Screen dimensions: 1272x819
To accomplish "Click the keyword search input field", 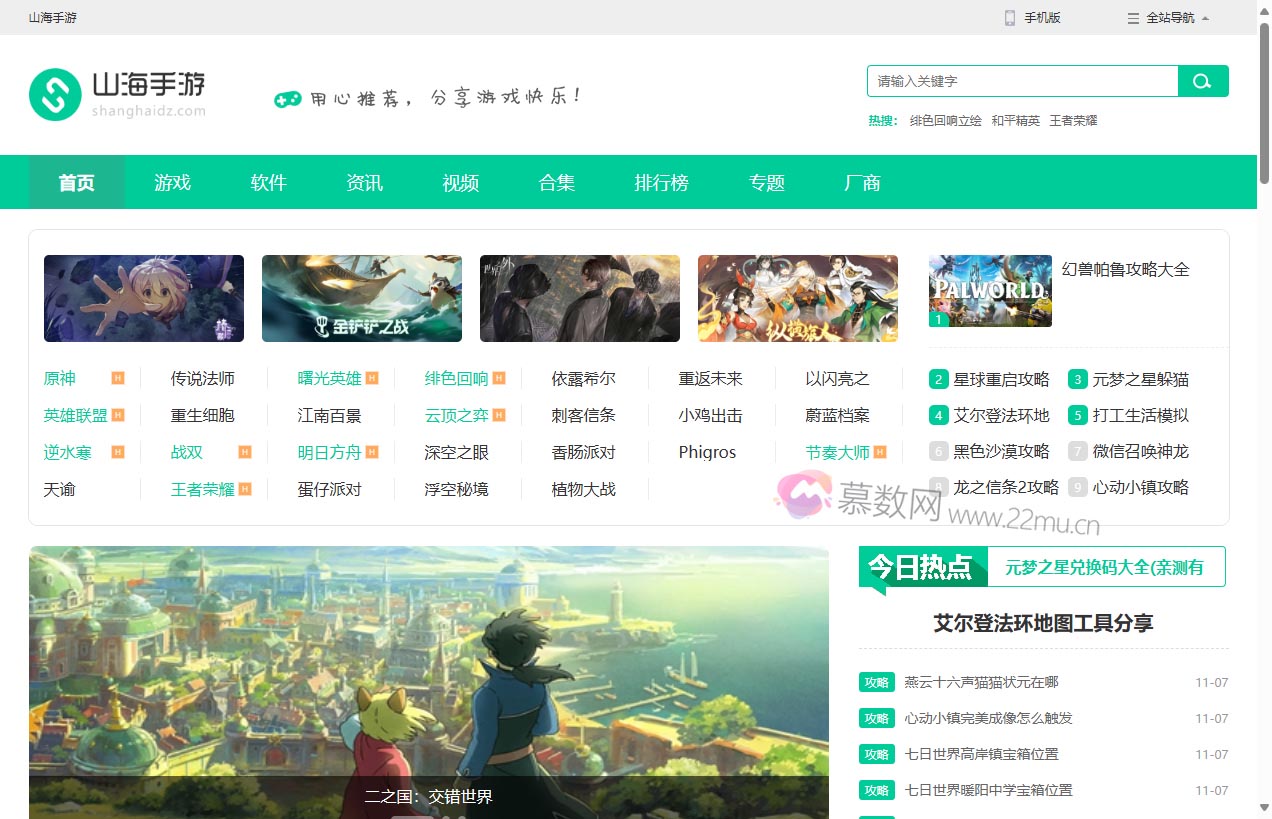I will click(1022, 80).
